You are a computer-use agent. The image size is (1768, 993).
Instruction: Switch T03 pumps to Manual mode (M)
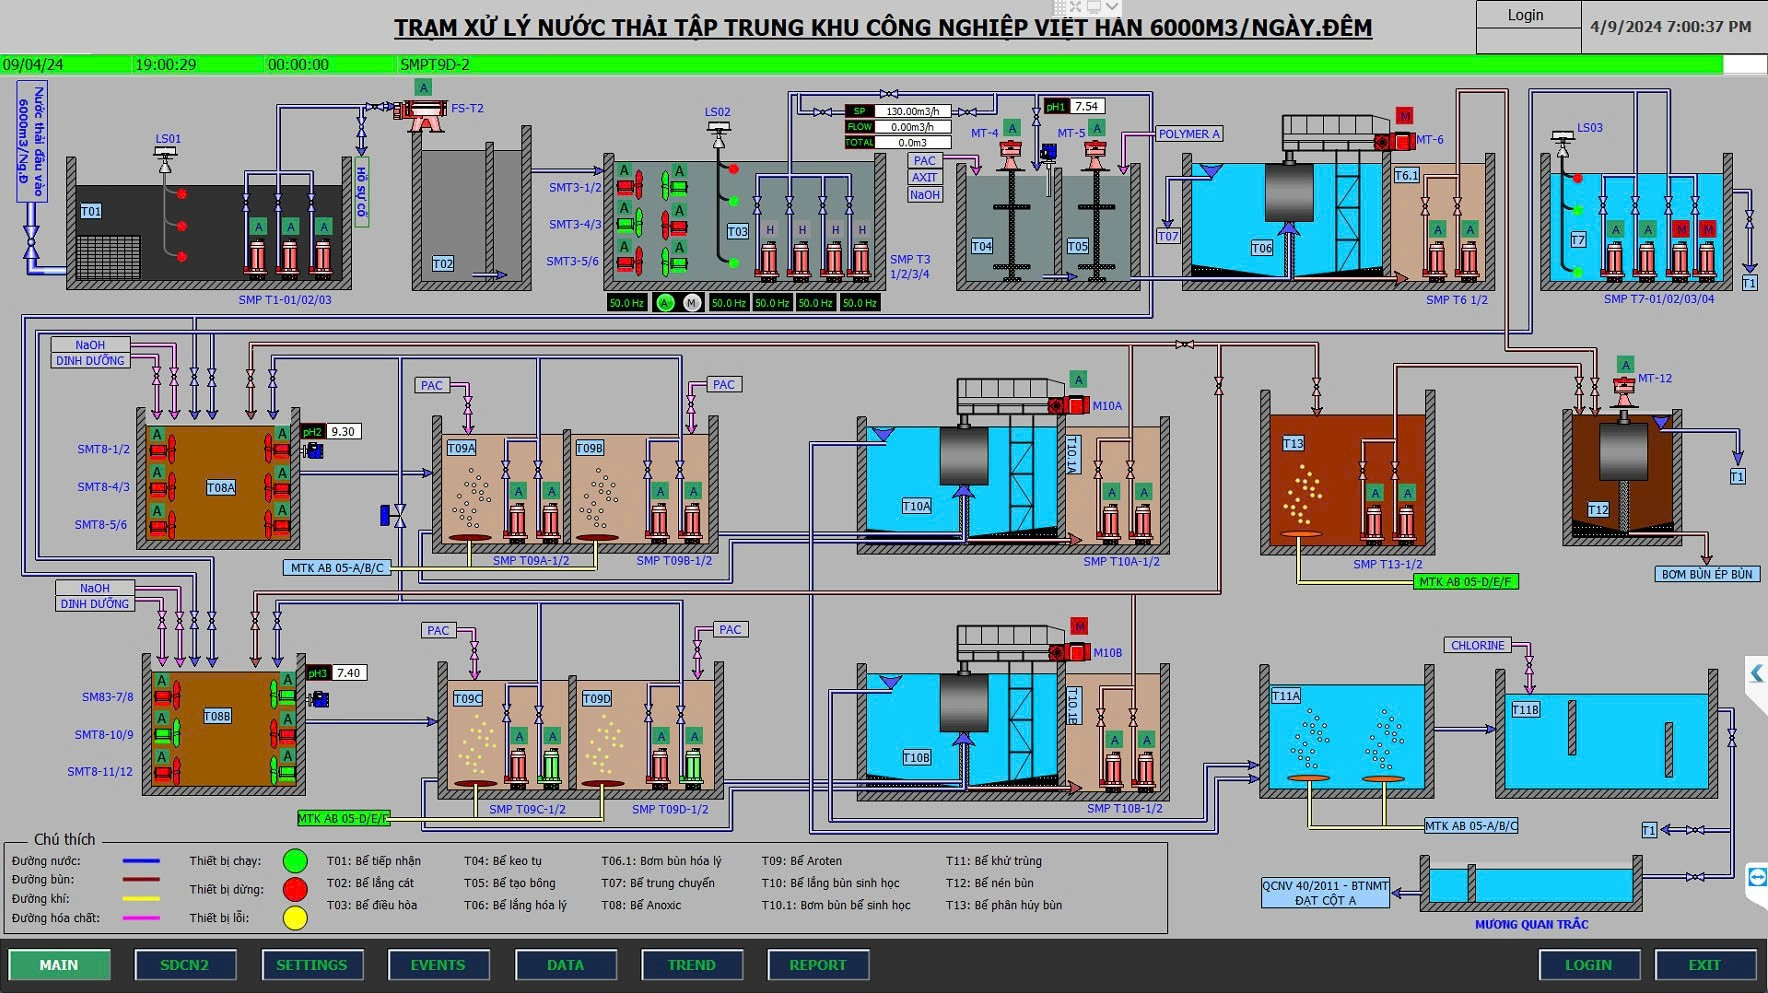click(x=691, y=303)
